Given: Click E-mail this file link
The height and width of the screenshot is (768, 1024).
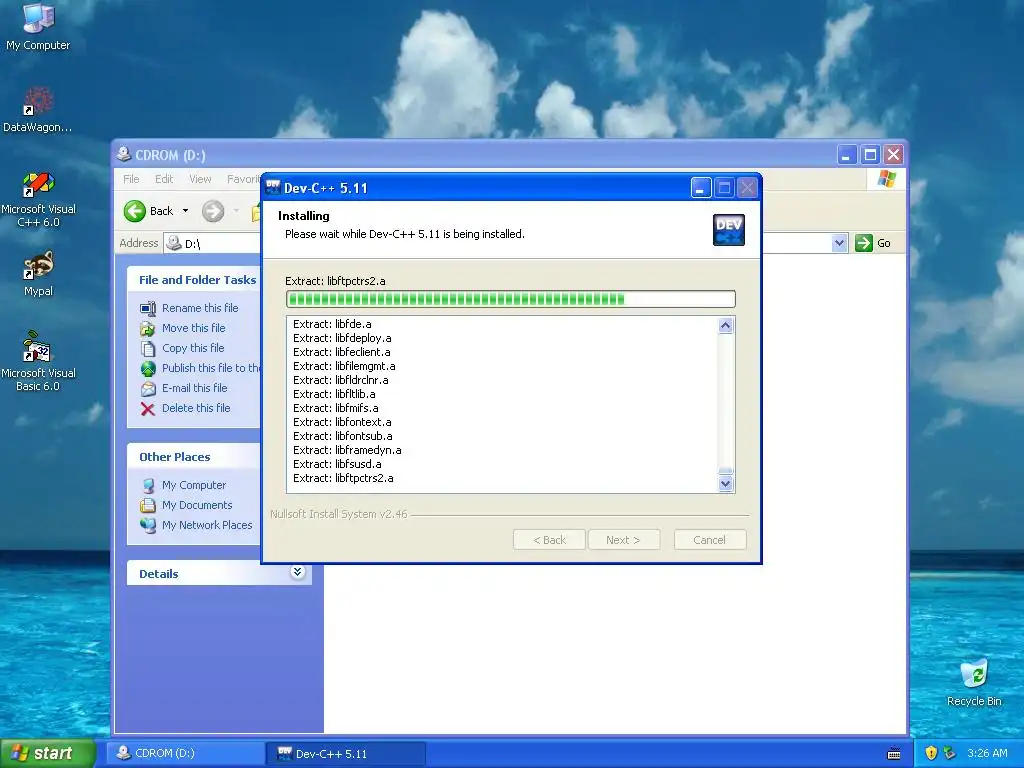Looking at the screenshot, I should pos(195,388).
